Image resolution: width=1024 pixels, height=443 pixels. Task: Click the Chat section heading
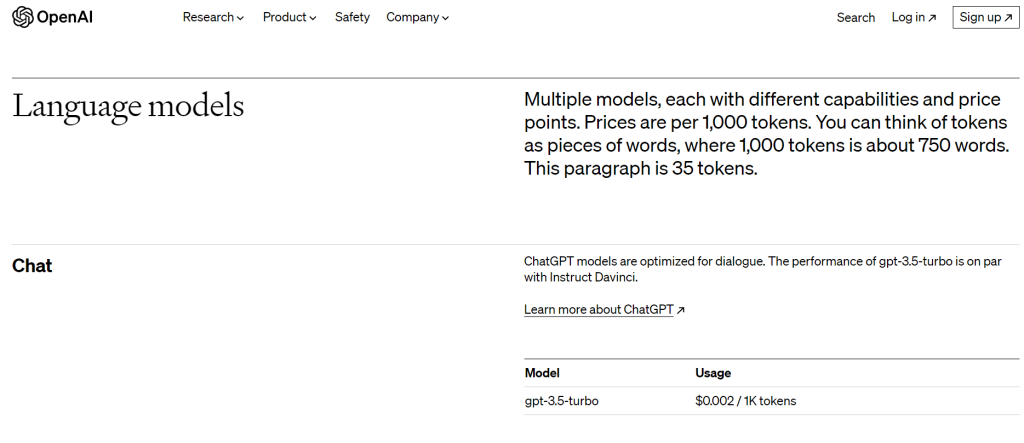tap(32, 266)
